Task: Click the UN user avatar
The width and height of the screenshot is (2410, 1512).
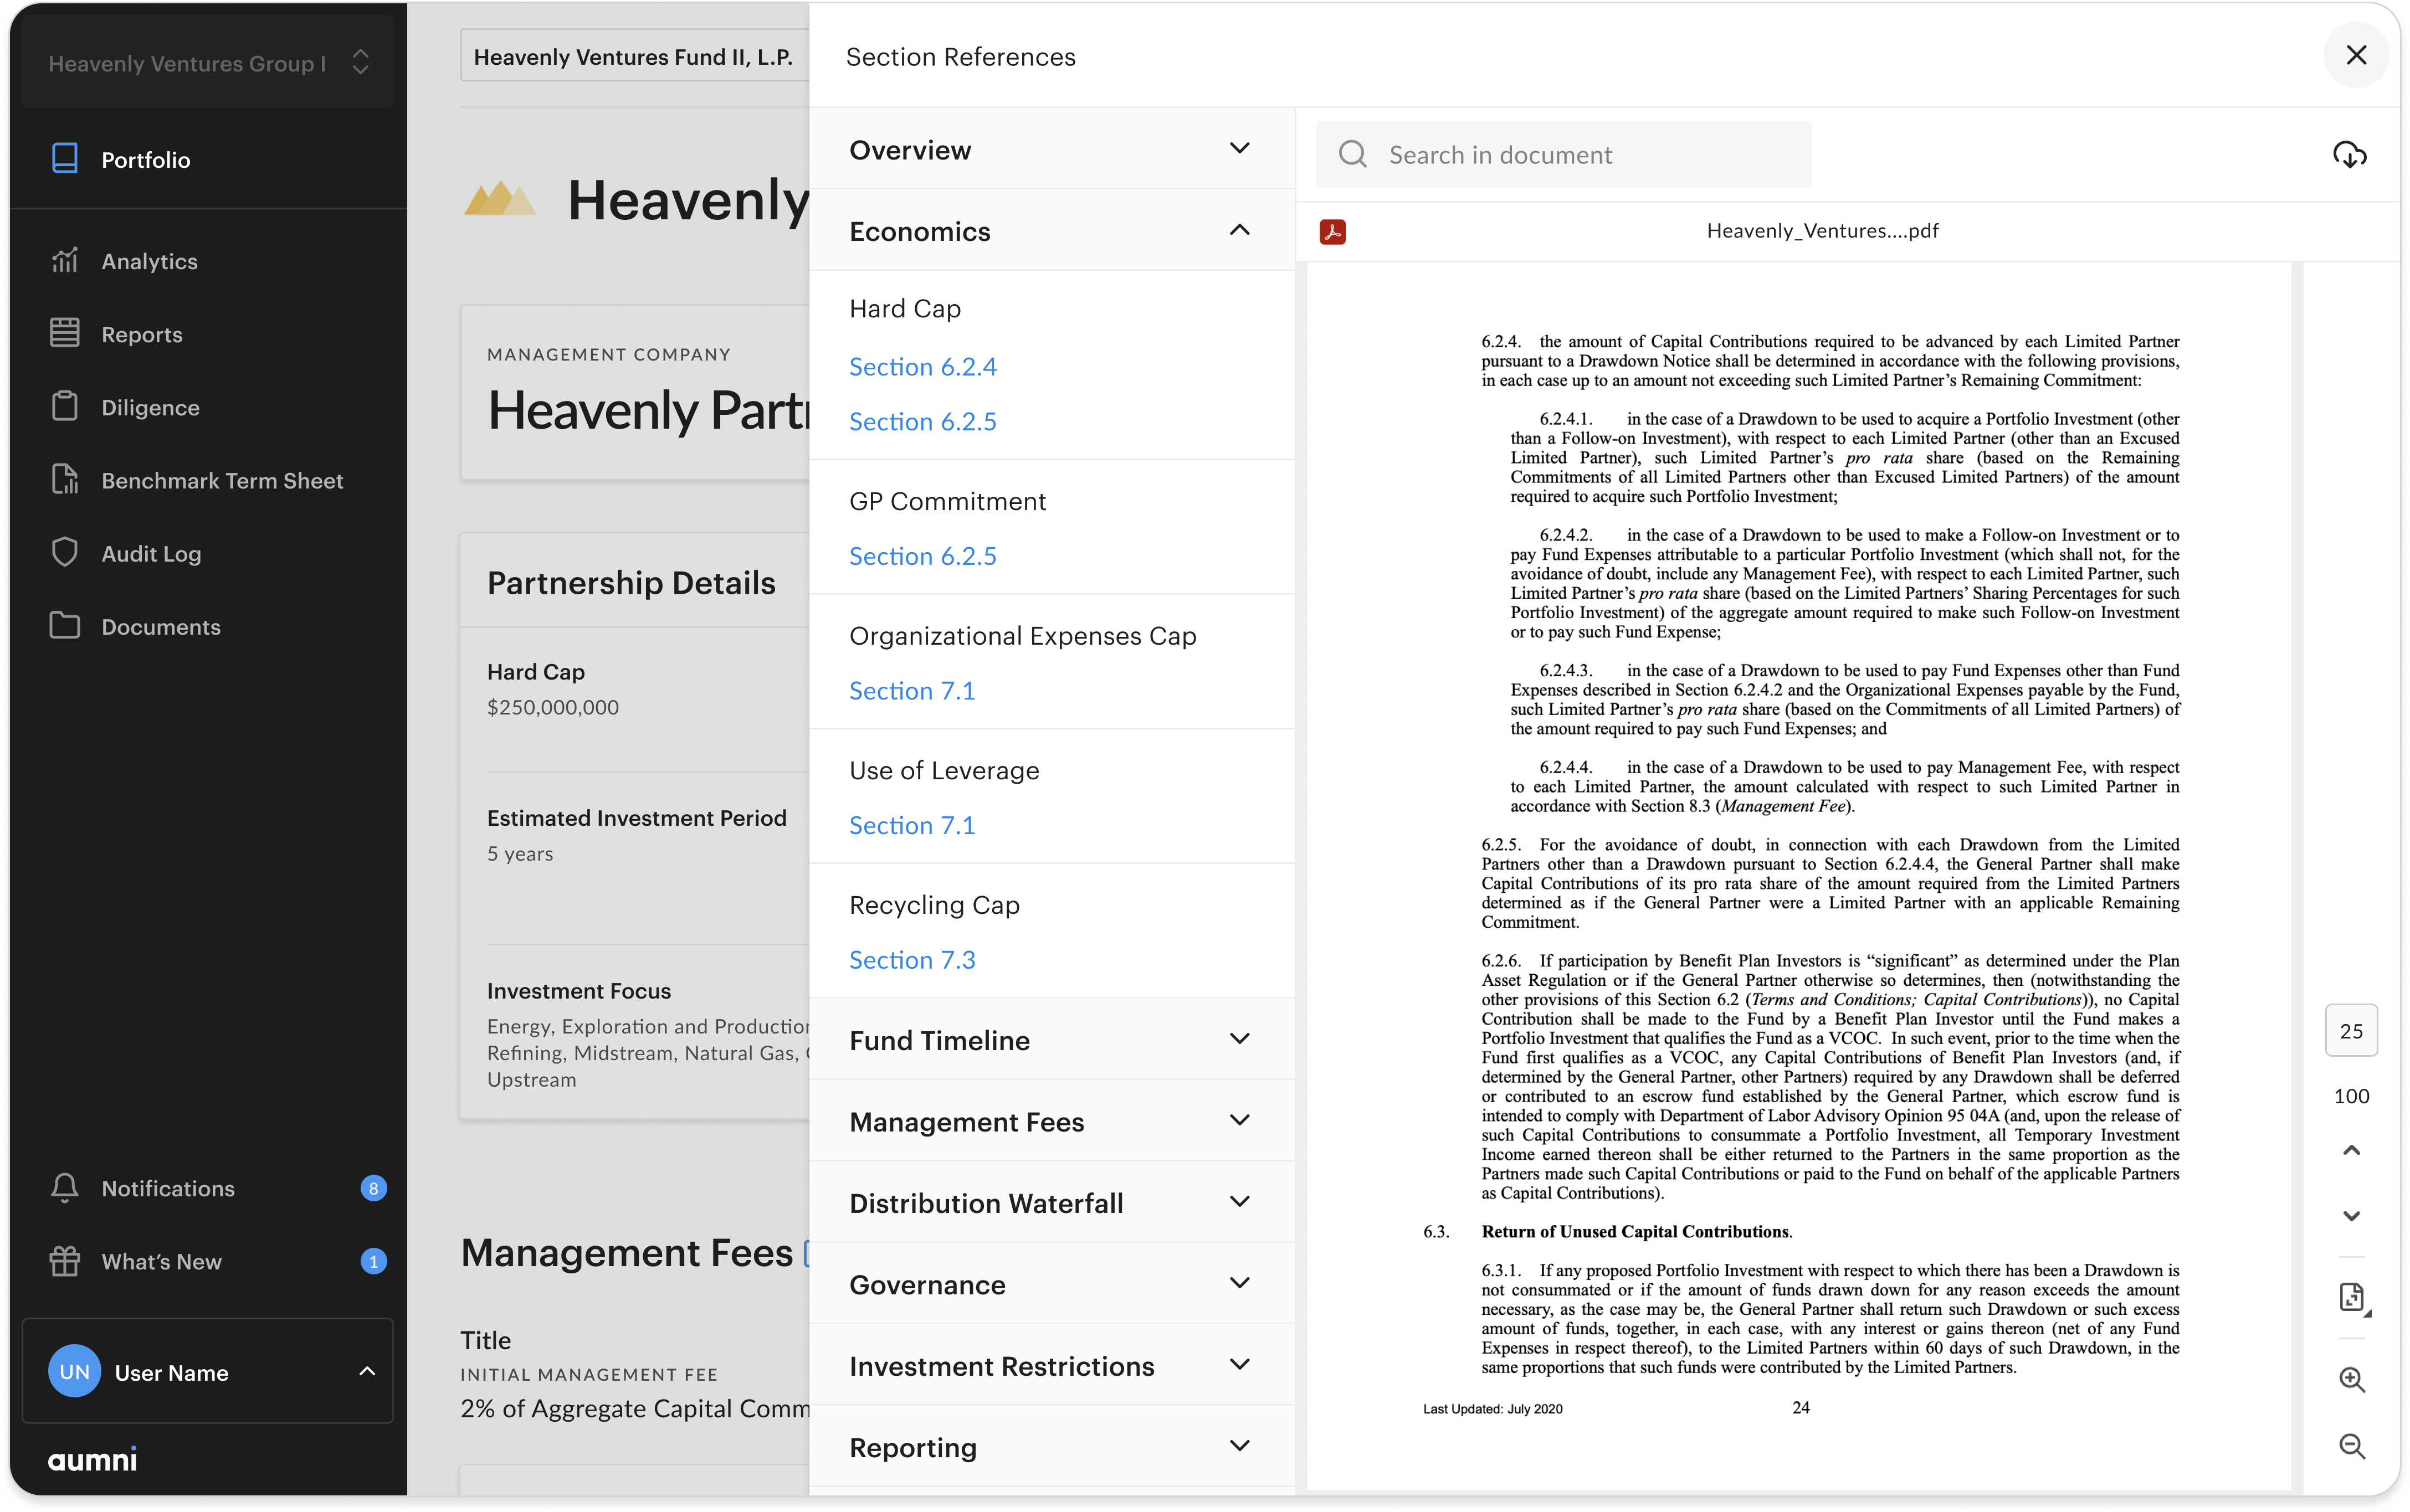Action: point(74,1371)
